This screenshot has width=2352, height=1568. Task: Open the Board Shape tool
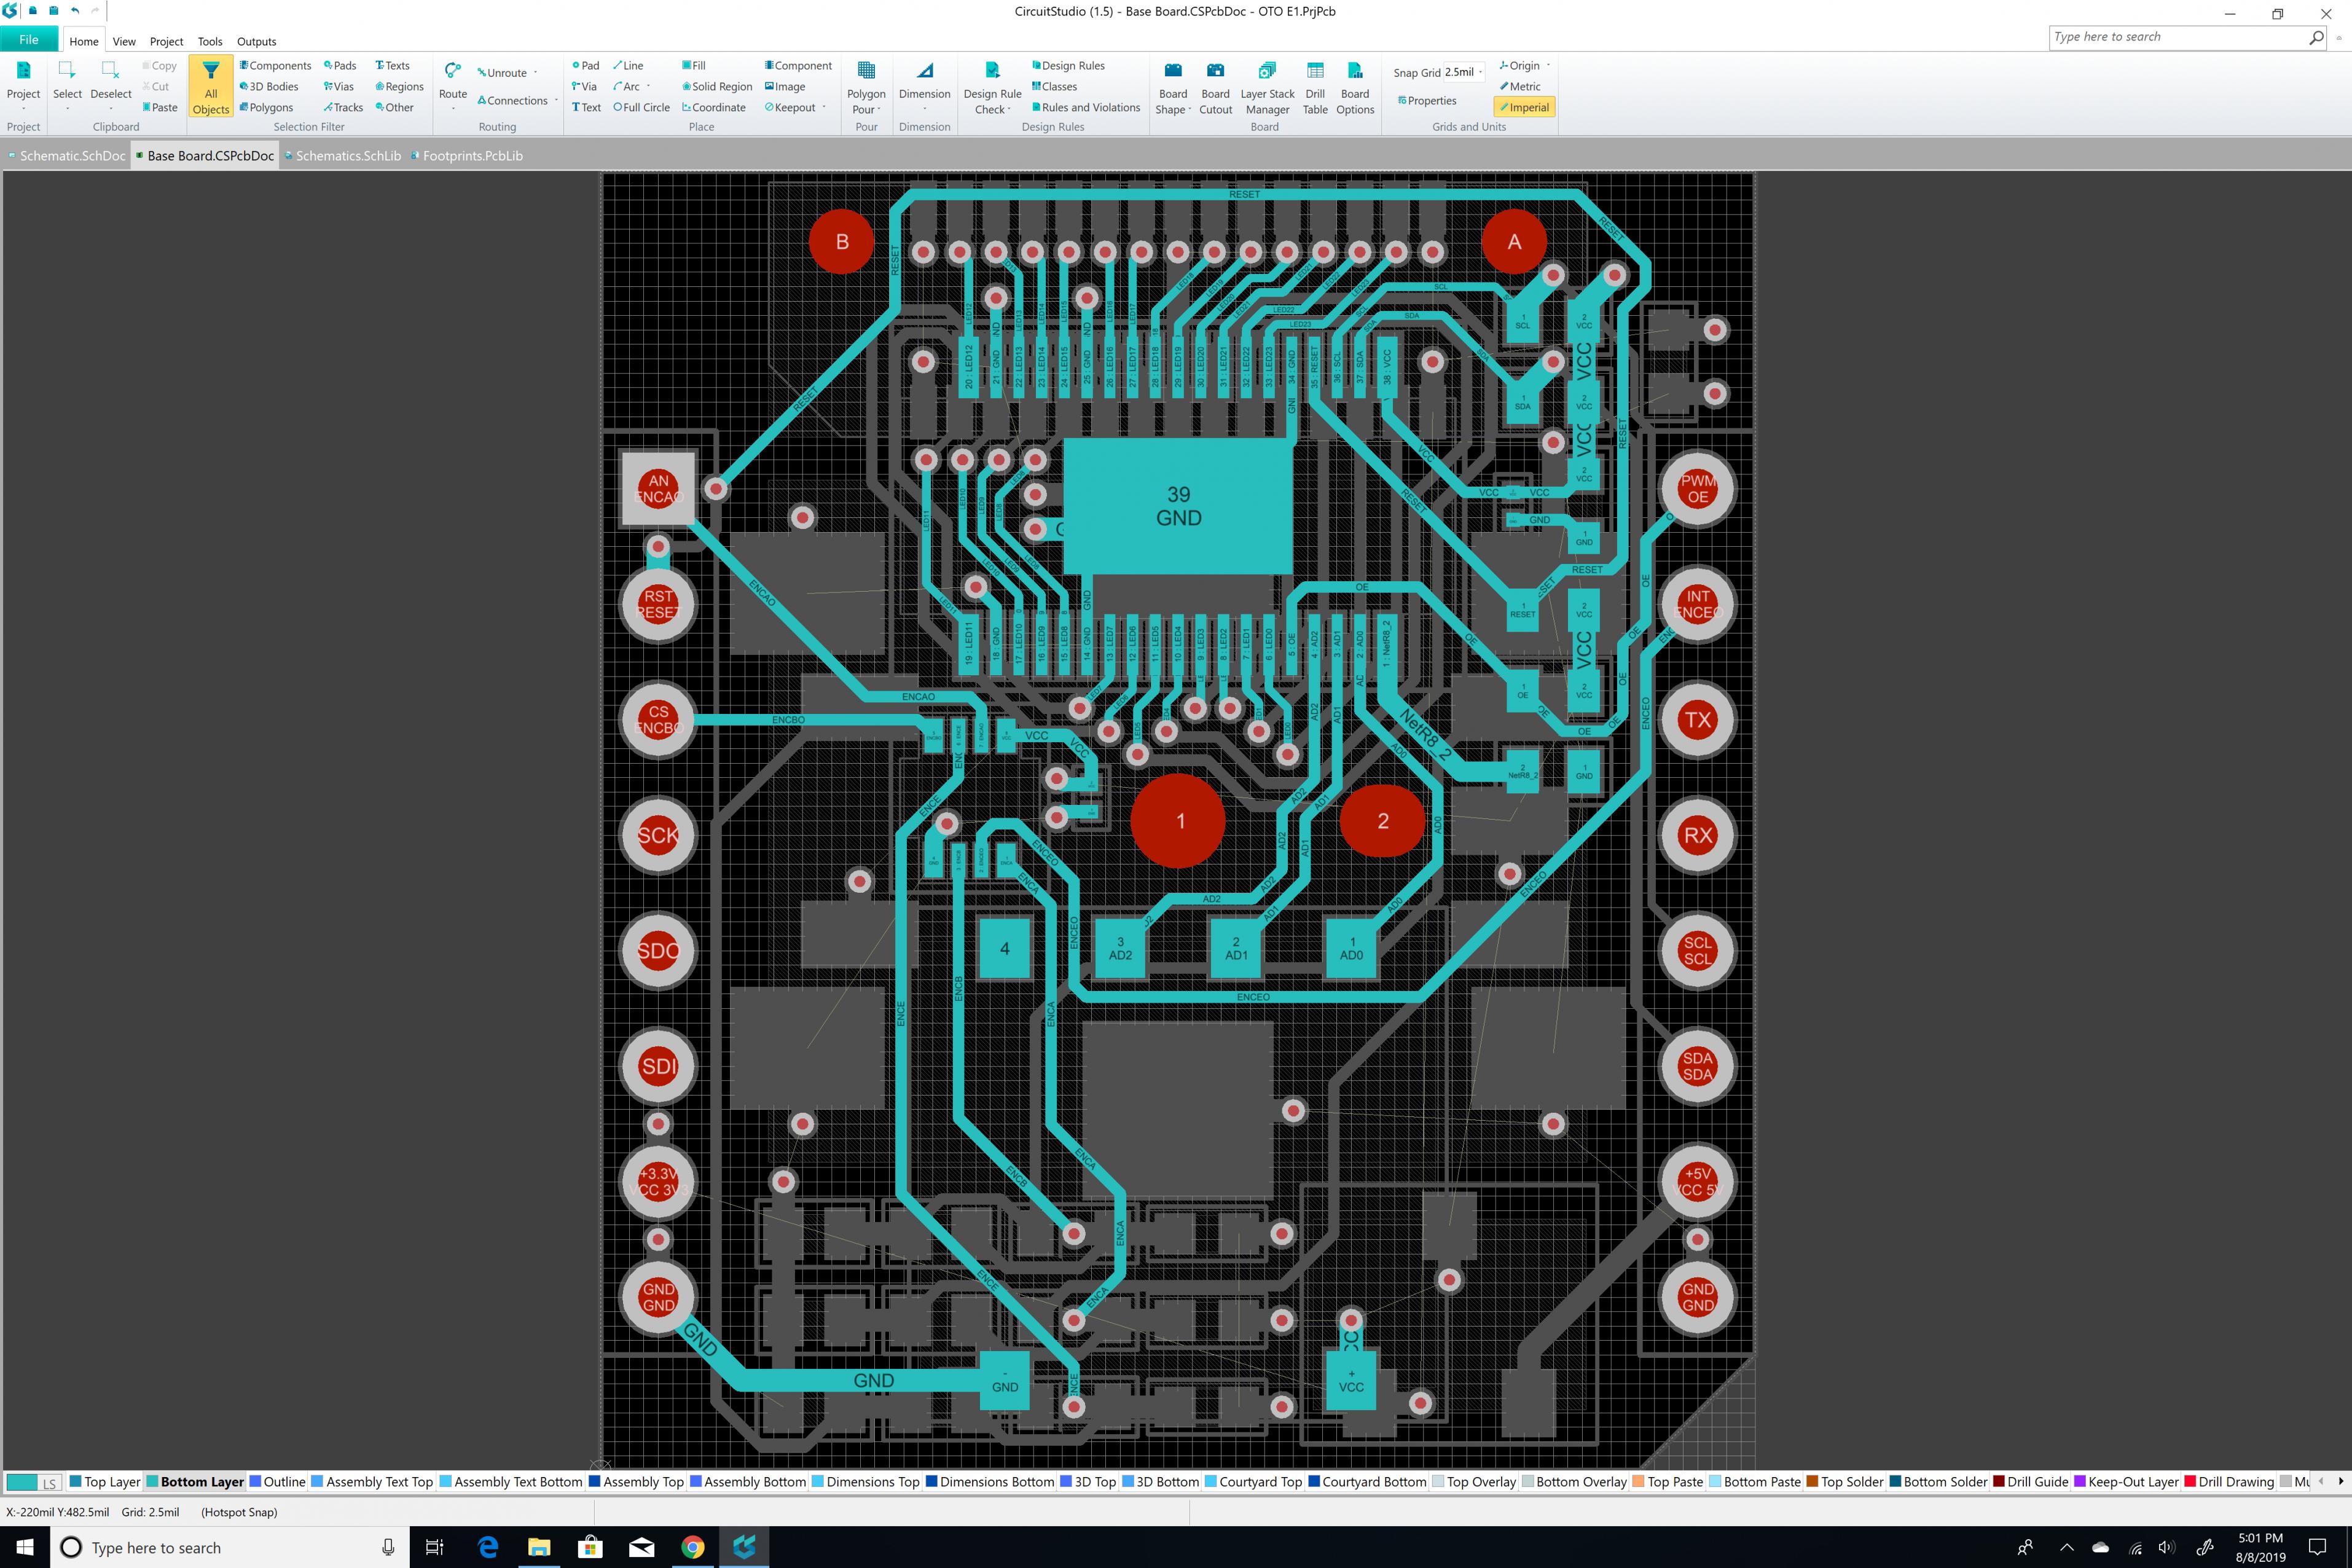pyautogui.click(x=1173, y=87)
